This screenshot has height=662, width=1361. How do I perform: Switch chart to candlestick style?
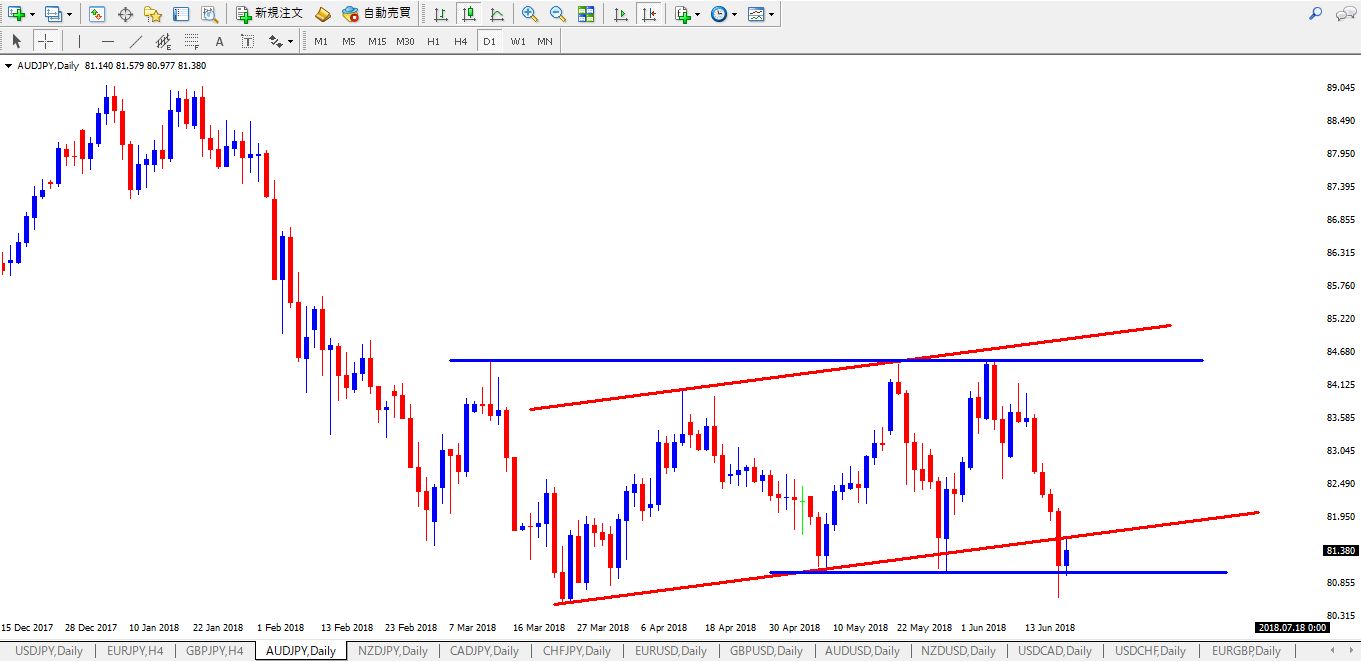point(468,14)
